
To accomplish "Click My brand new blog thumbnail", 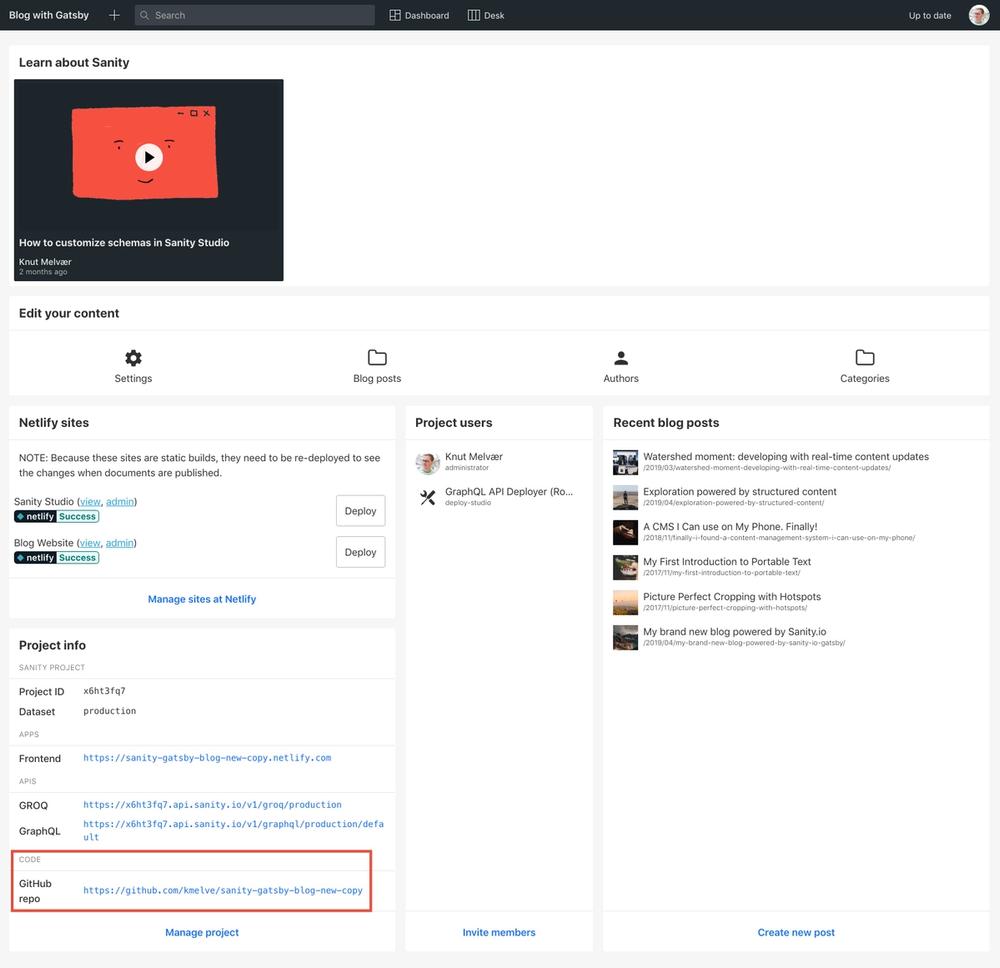I will point(625,638).
